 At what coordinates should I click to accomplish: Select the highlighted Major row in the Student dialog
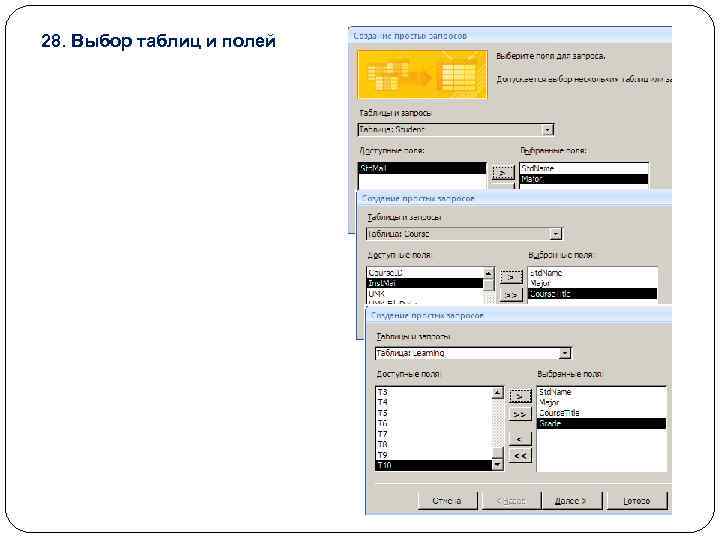click(584, 179)
